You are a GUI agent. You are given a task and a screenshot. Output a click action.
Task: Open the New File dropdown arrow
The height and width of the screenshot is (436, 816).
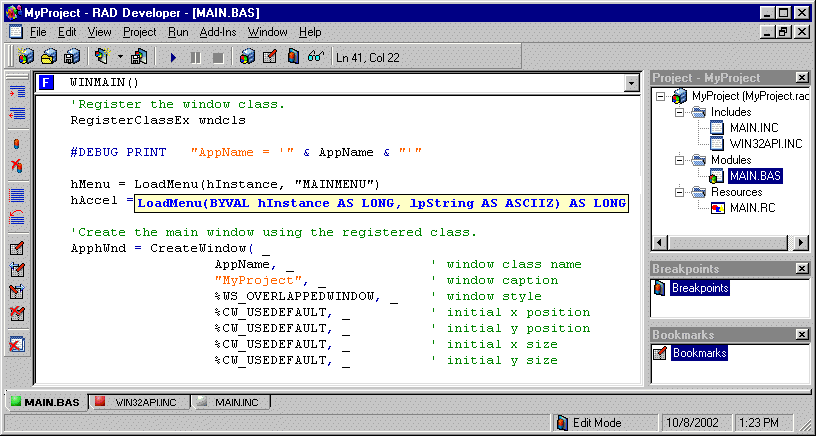[120, 57]
